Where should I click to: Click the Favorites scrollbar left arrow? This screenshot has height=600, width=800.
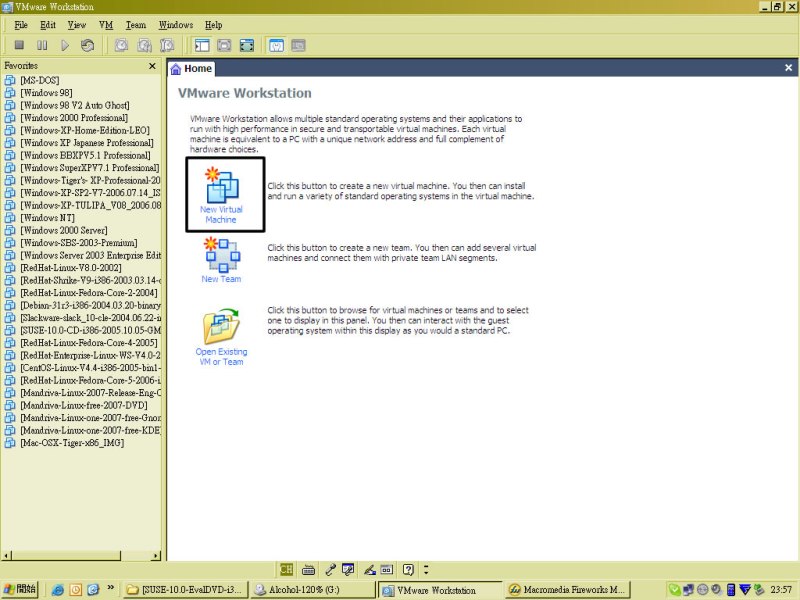click(6, 555)
